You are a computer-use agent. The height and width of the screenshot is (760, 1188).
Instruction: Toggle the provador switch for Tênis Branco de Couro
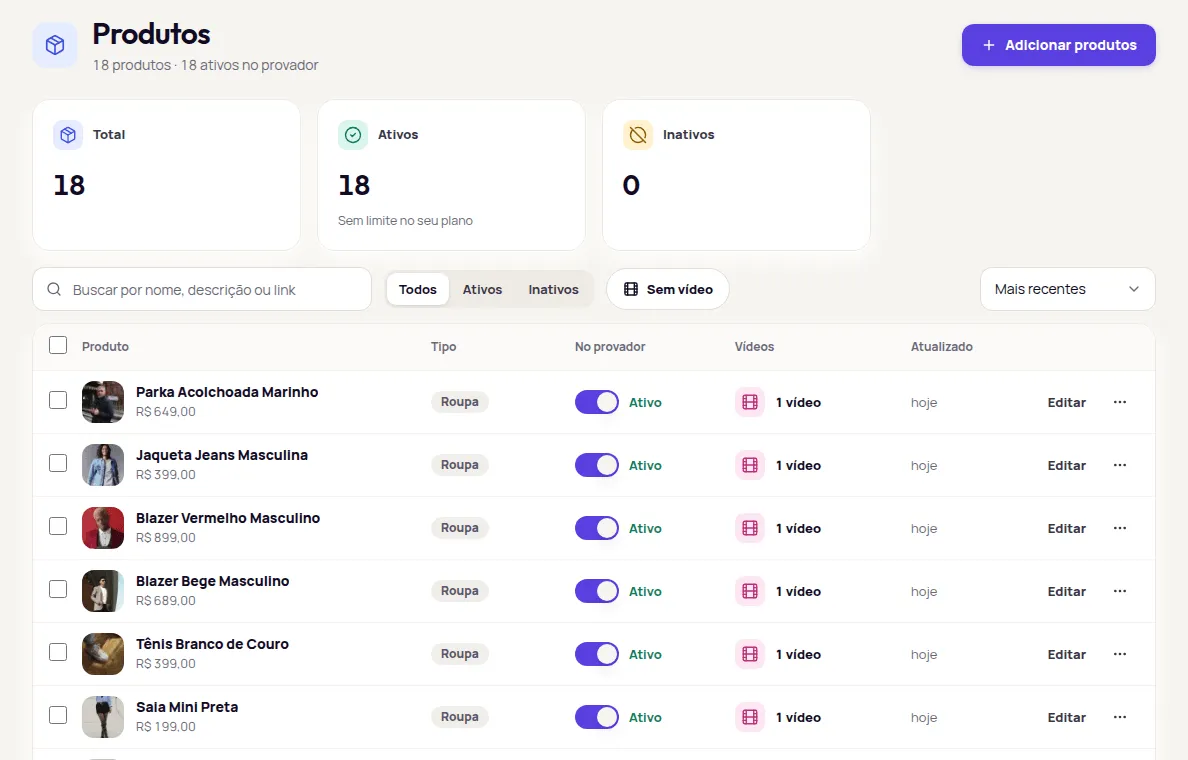(x=597, y=654)
